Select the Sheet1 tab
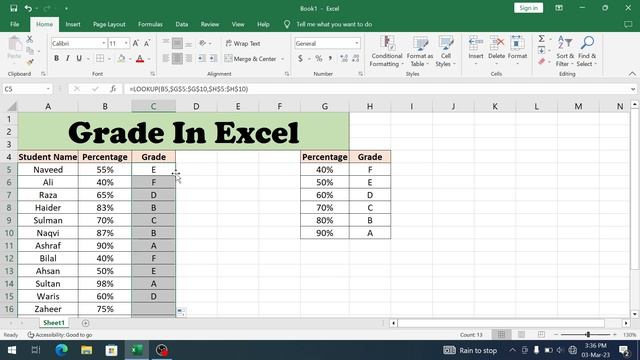This screenshot has height=360, width=640. point(54,322)
